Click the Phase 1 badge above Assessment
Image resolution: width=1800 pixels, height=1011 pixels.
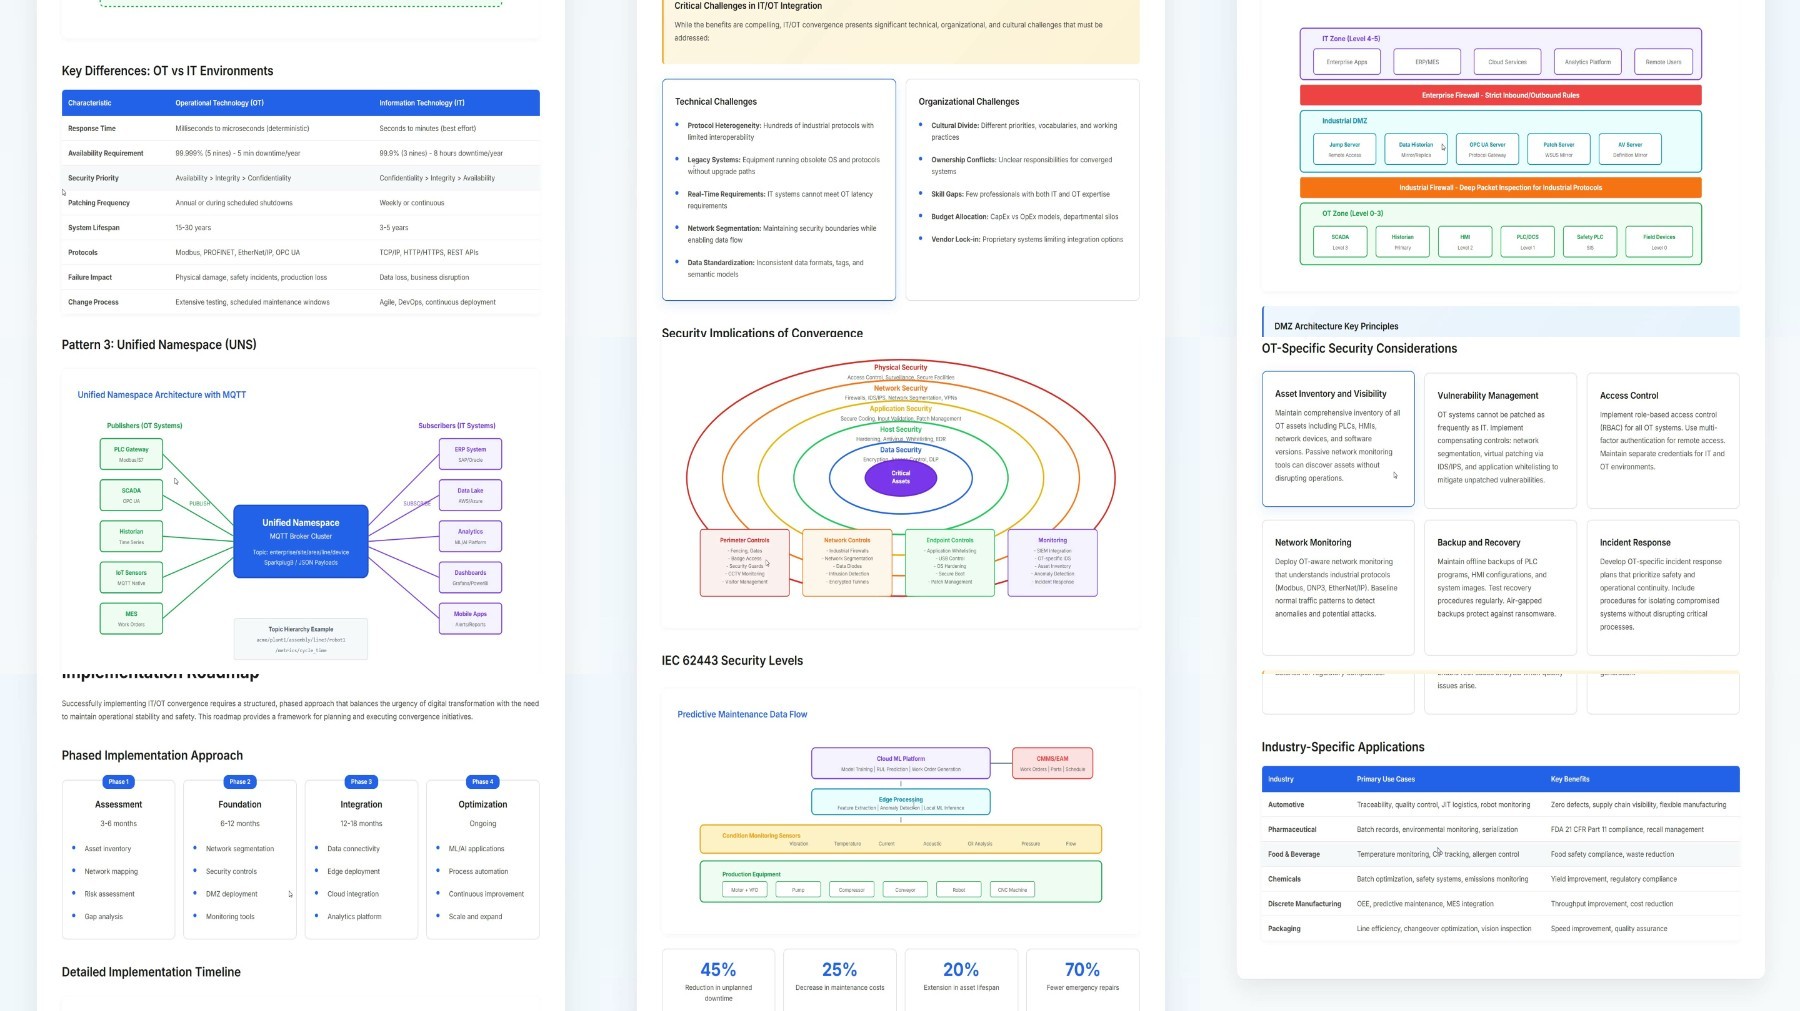click(118, 782)
